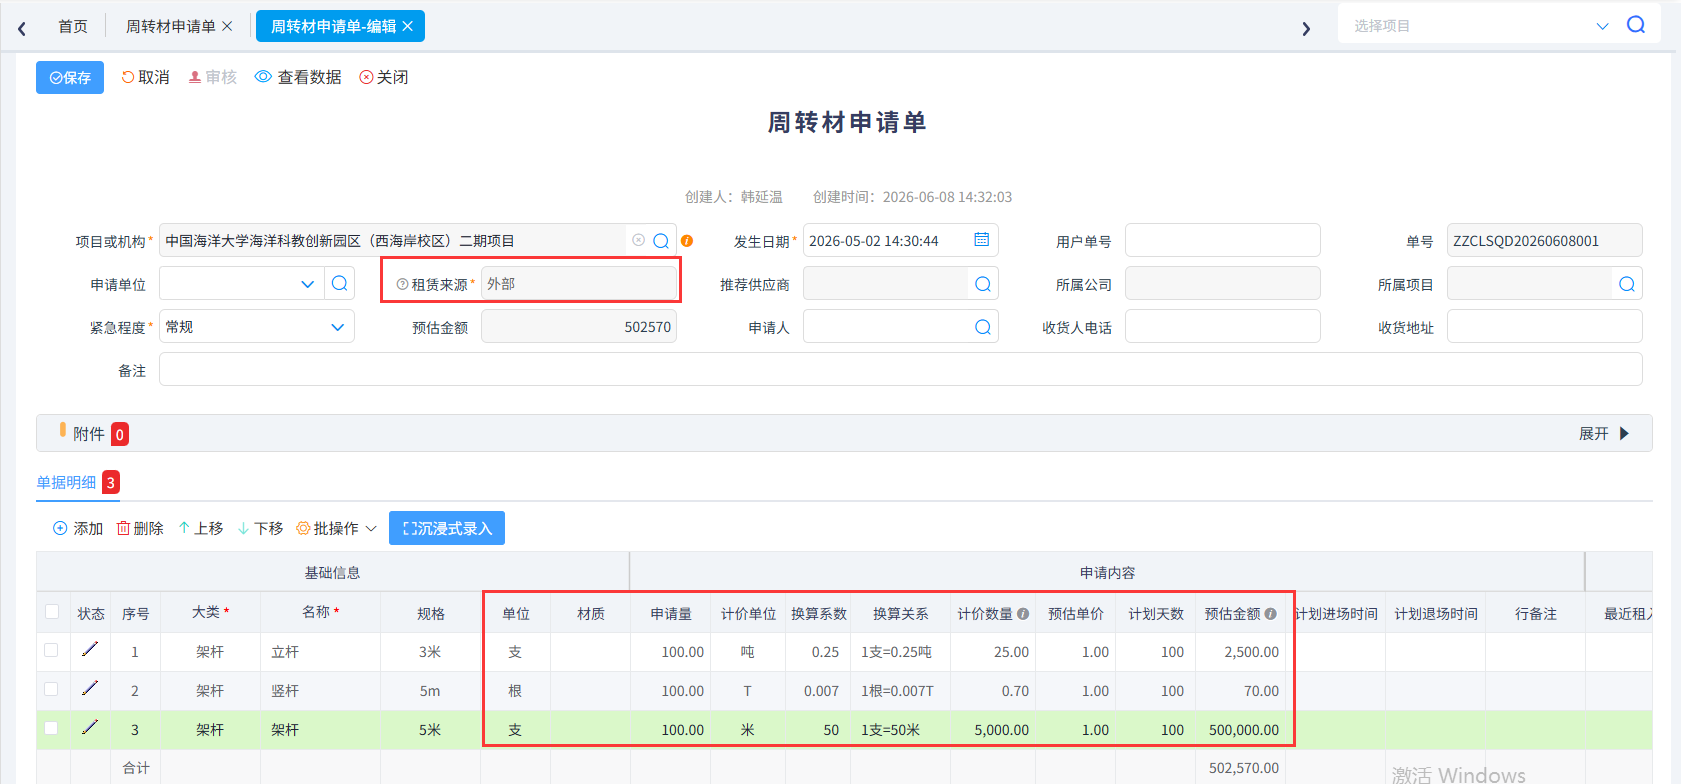The image size is (1681, 784).
Task: Check the checkbox for row 3 架杆
Action: [51, 728]
